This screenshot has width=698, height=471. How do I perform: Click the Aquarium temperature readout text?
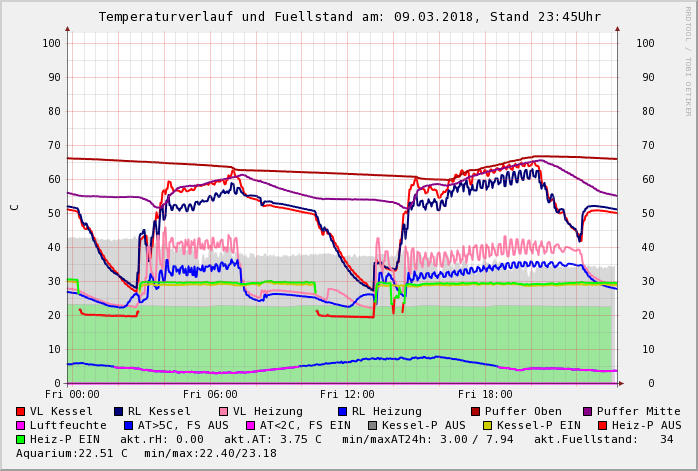click(72, 453)
